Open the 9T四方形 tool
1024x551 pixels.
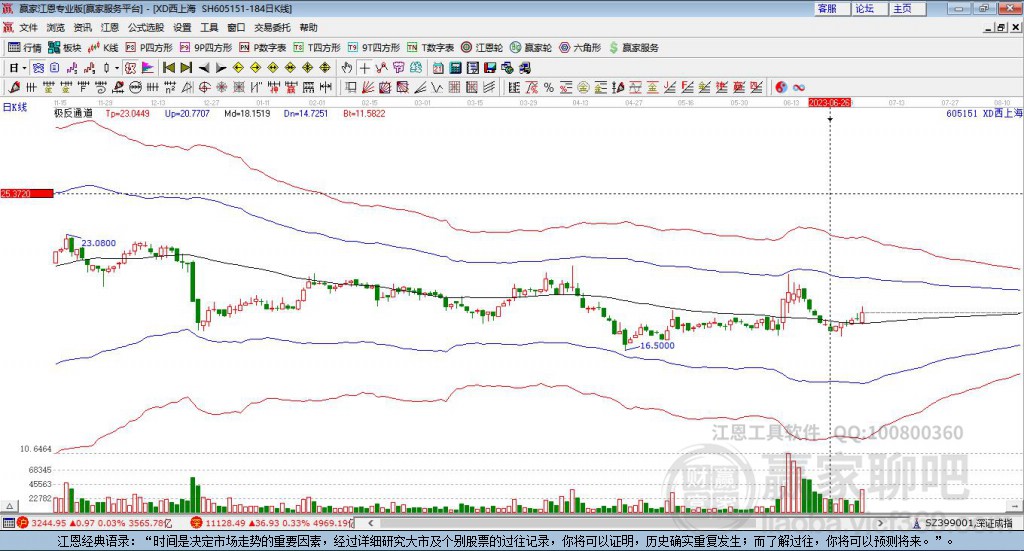tap(374, 48)
